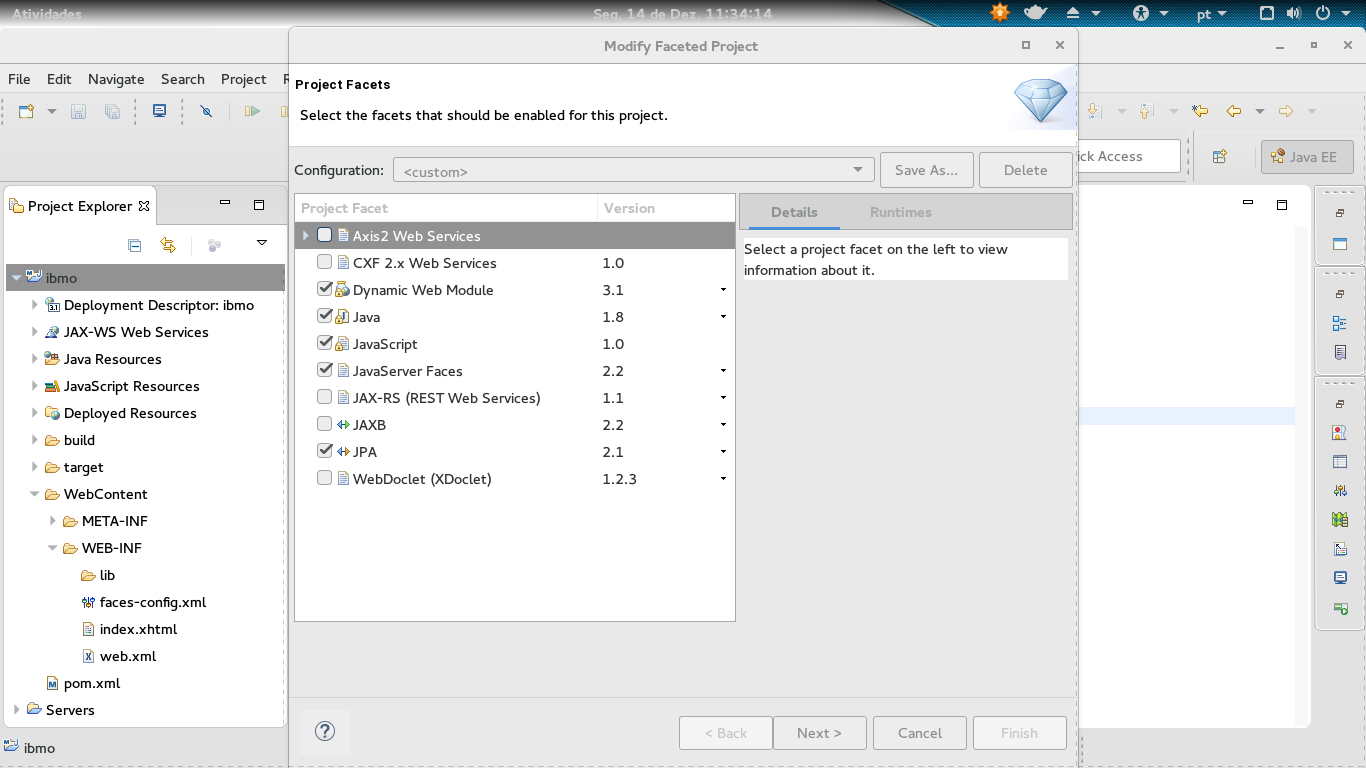Enable the WebDoclet (XDoclet) checkbox
Viewport: 1366px width, 768px height.
pos(325,479)
